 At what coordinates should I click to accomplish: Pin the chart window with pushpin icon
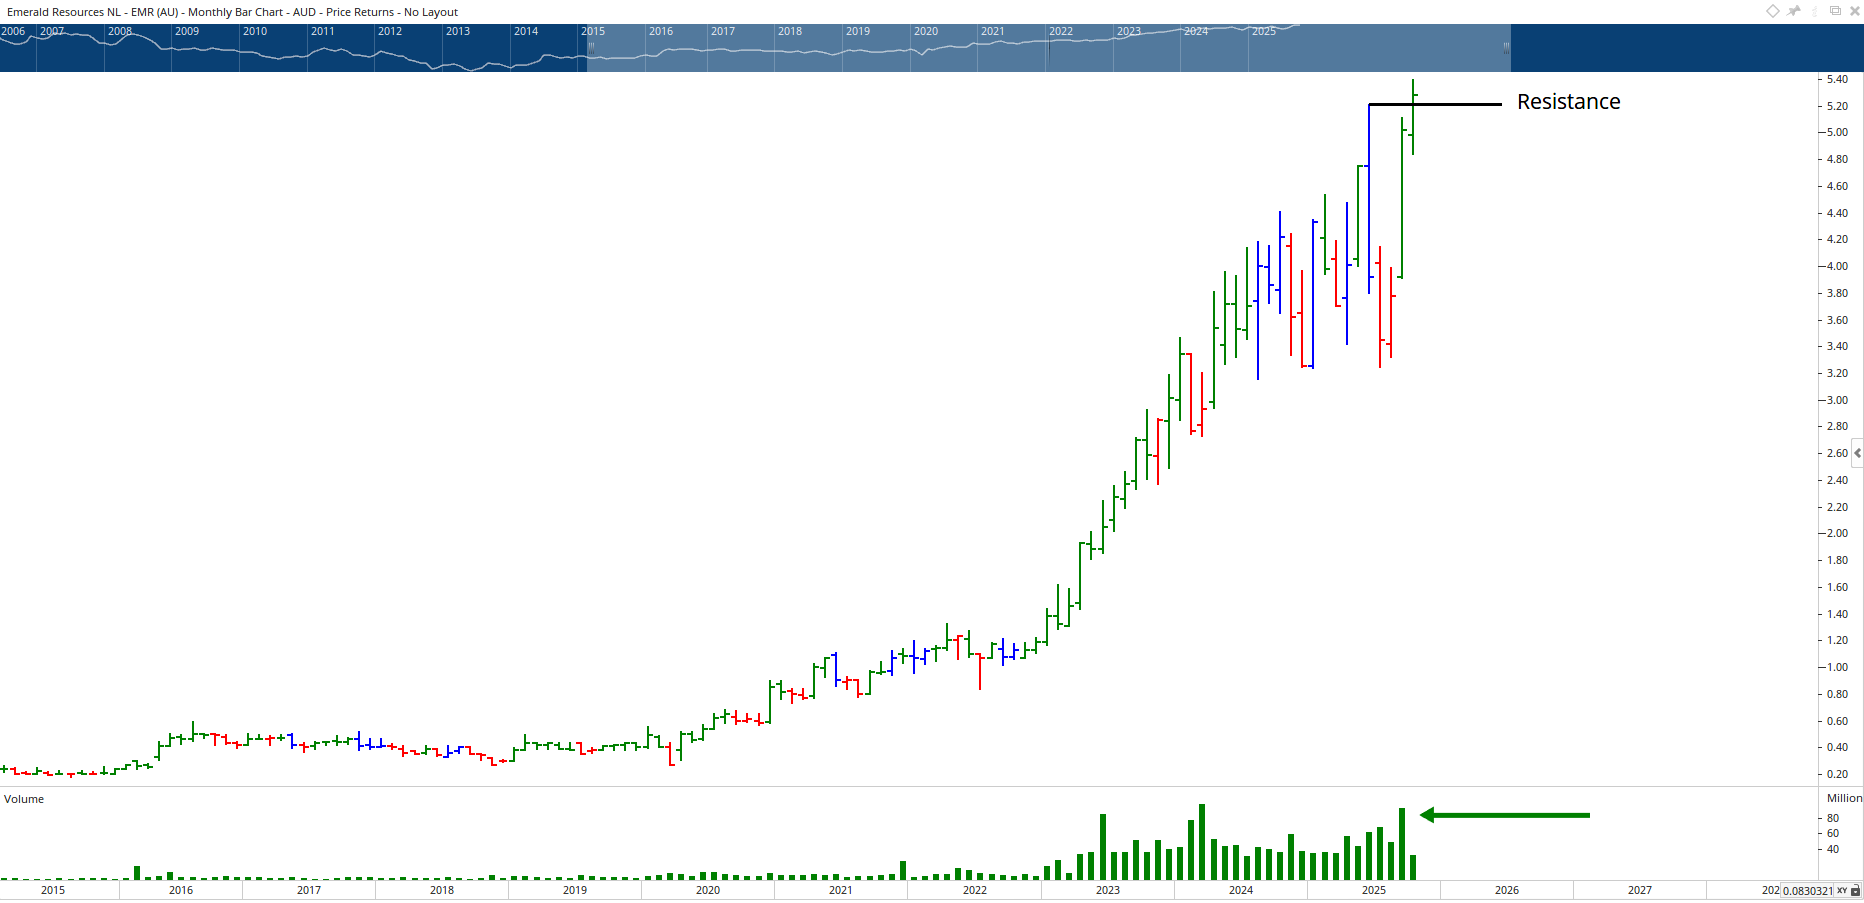1794,11
